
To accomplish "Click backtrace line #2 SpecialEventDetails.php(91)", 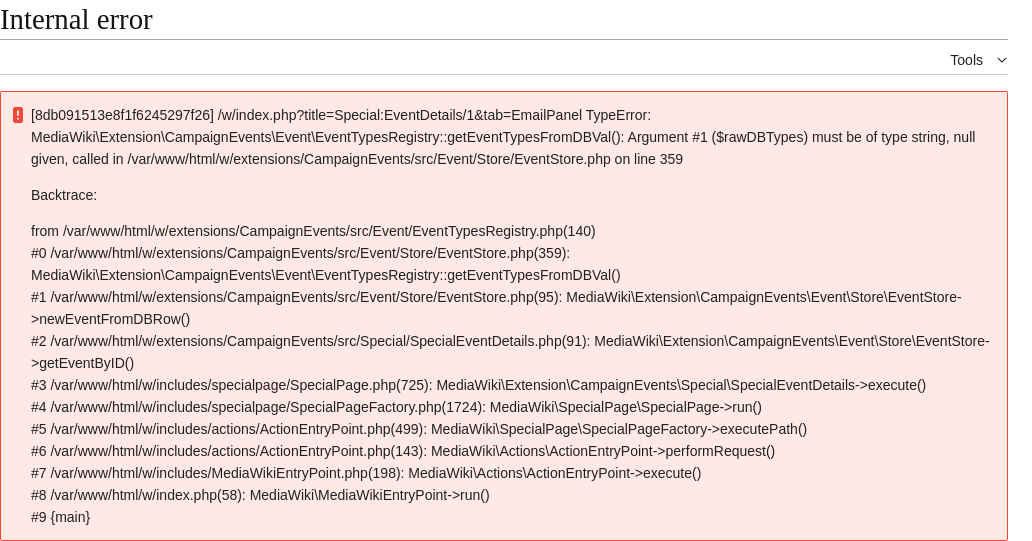I will 510,352.
